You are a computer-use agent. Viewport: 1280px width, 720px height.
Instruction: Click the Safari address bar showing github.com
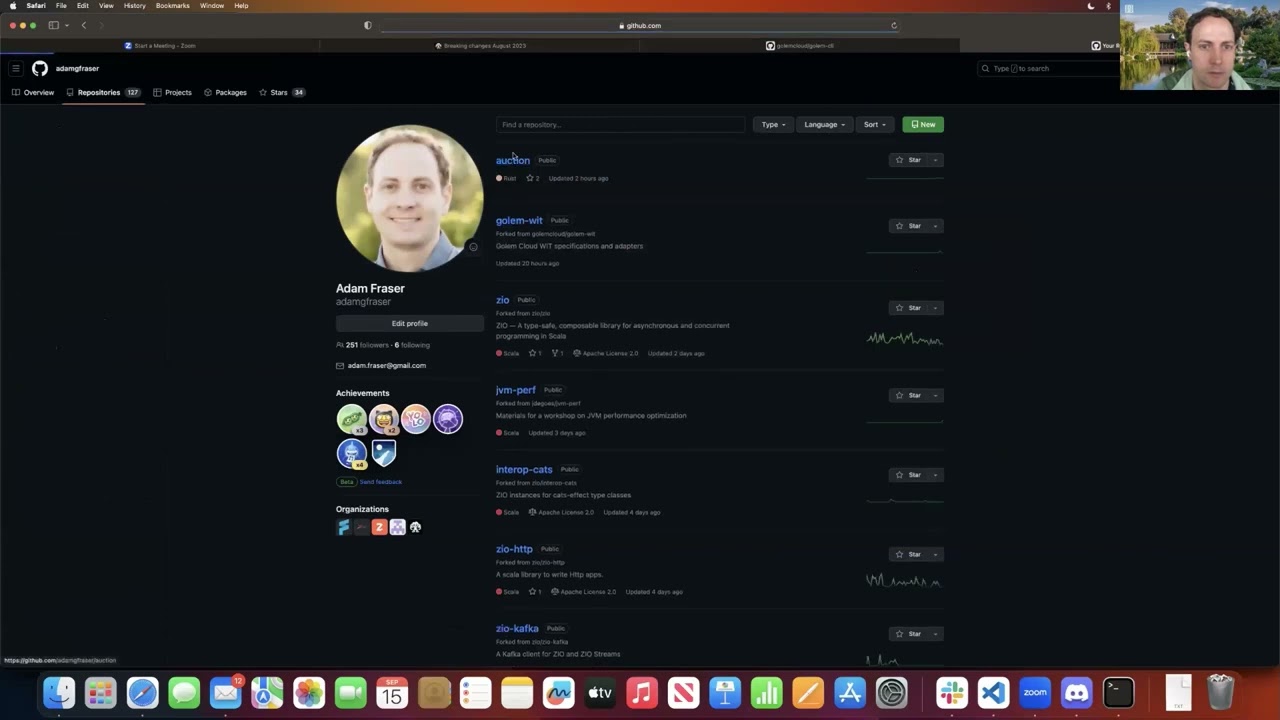coord(640,26)
